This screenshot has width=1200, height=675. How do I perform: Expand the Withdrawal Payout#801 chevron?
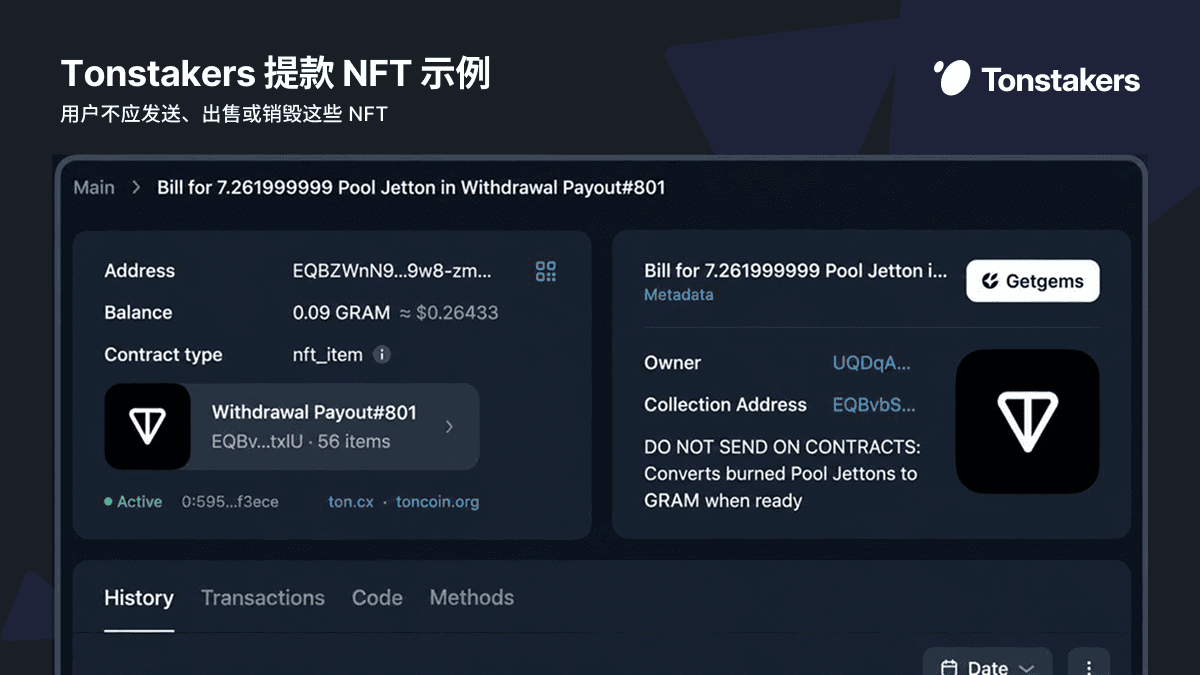[x=449, y=427]
